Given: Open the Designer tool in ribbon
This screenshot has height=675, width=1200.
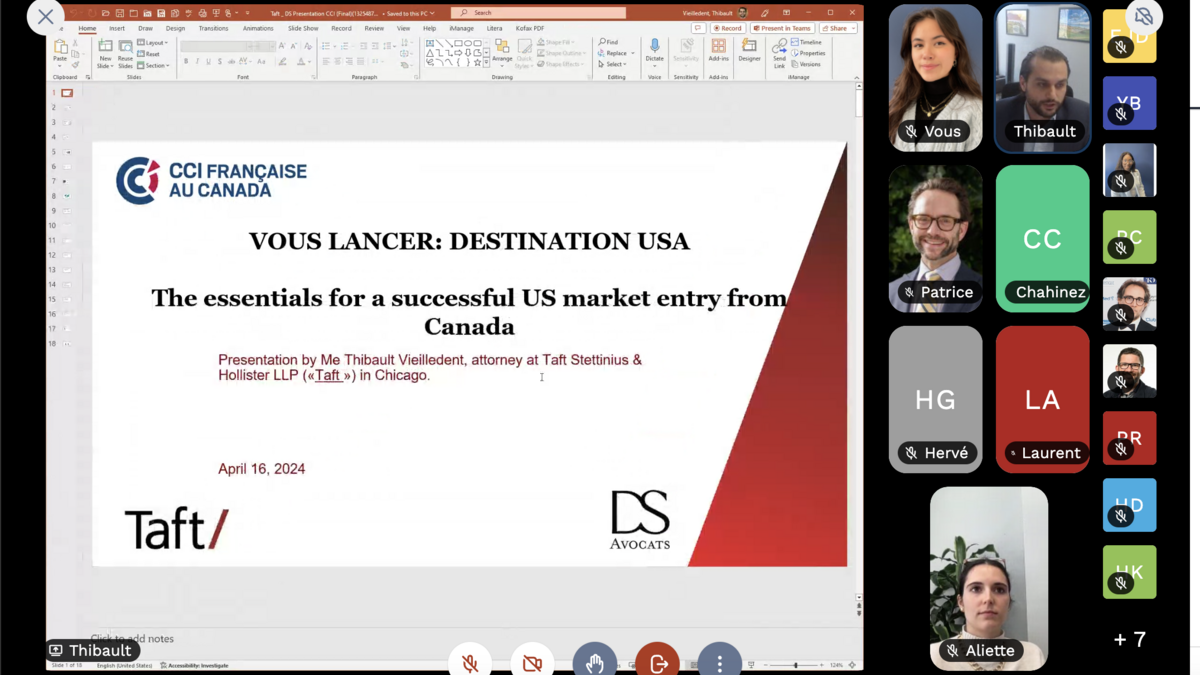Looking at the screenshot, I should pos(749,51).
